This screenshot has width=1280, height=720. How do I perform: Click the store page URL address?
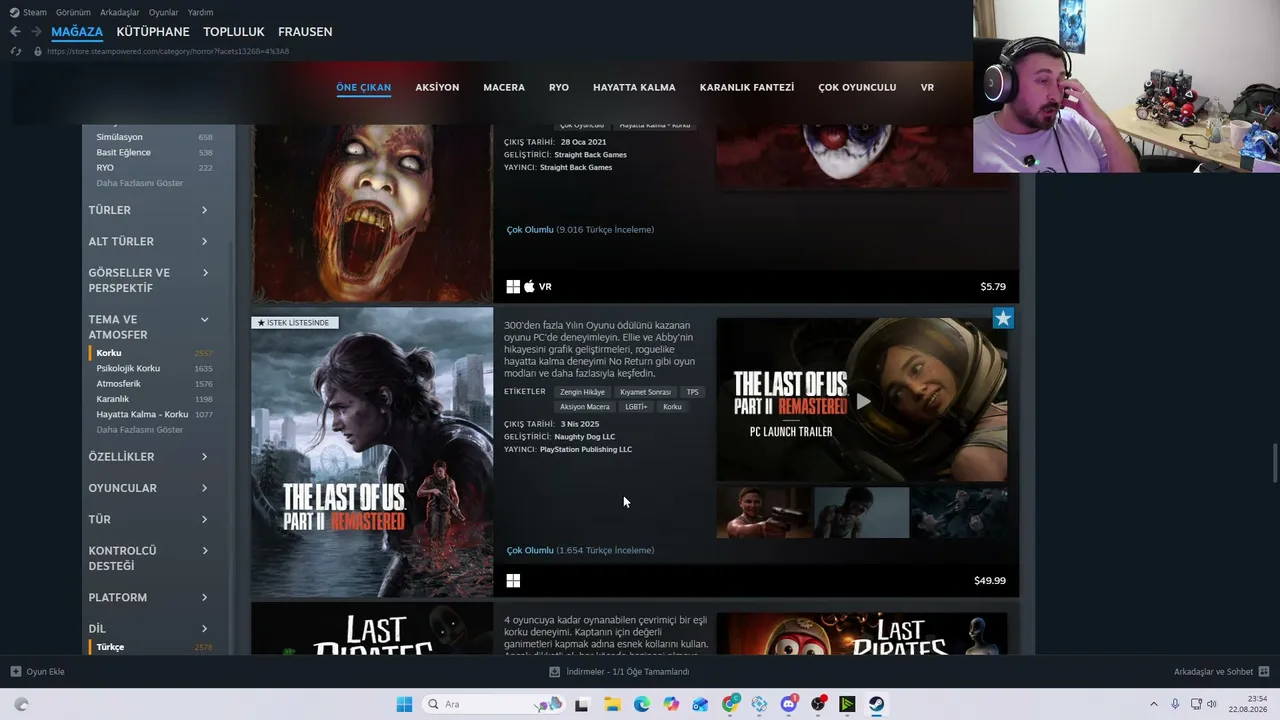pos(168,51)
